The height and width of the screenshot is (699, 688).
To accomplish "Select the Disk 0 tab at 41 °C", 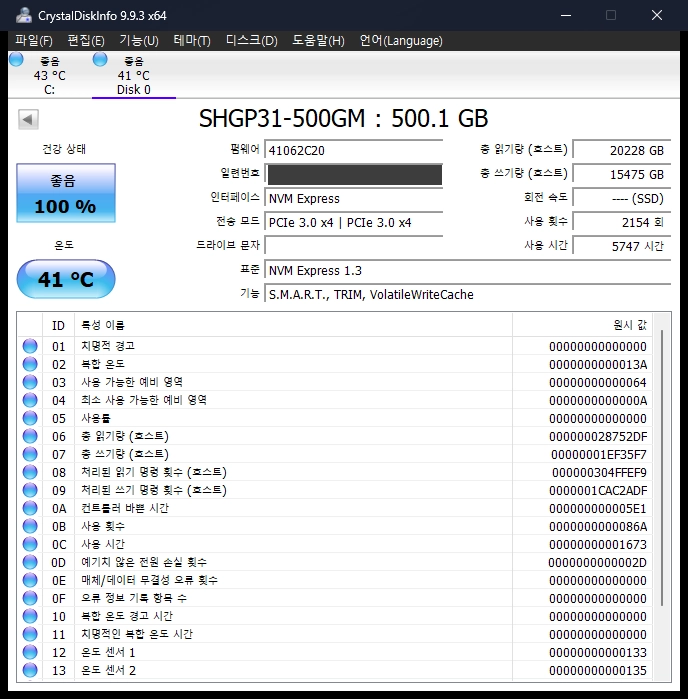I will click(x=134, y=75).
